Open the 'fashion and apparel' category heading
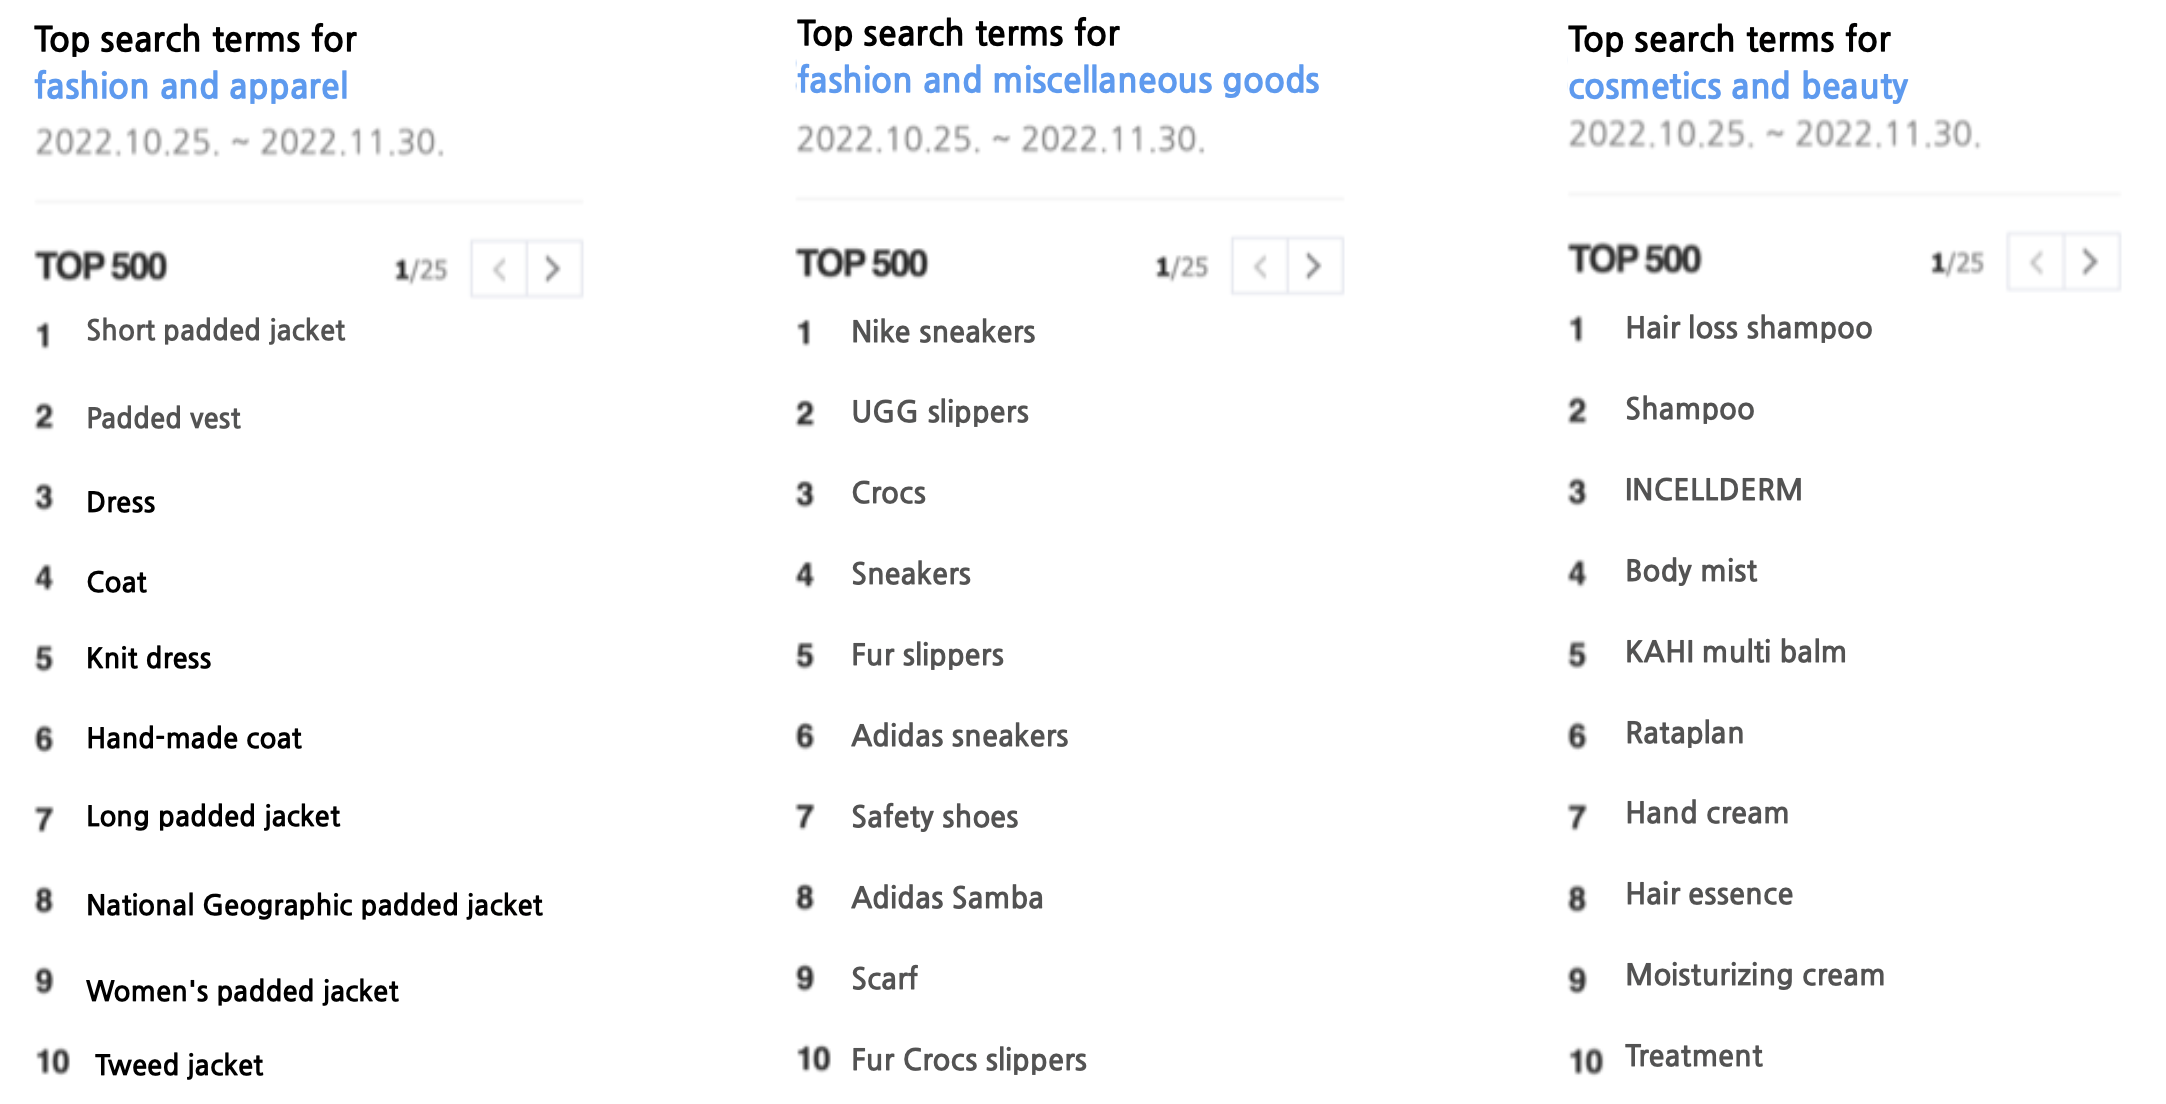The height and width of the screenshot is (1104, 2166). tap(191, 86)
